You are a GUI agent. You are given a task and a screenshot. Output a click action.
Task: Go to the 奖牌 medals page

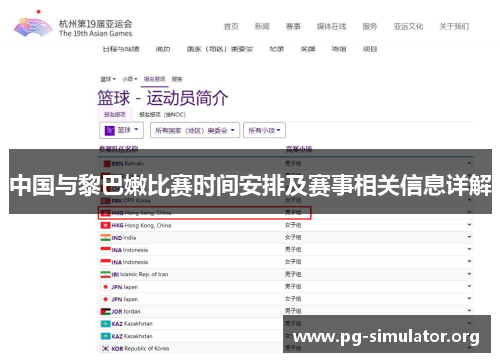click(x=308, y=49)
